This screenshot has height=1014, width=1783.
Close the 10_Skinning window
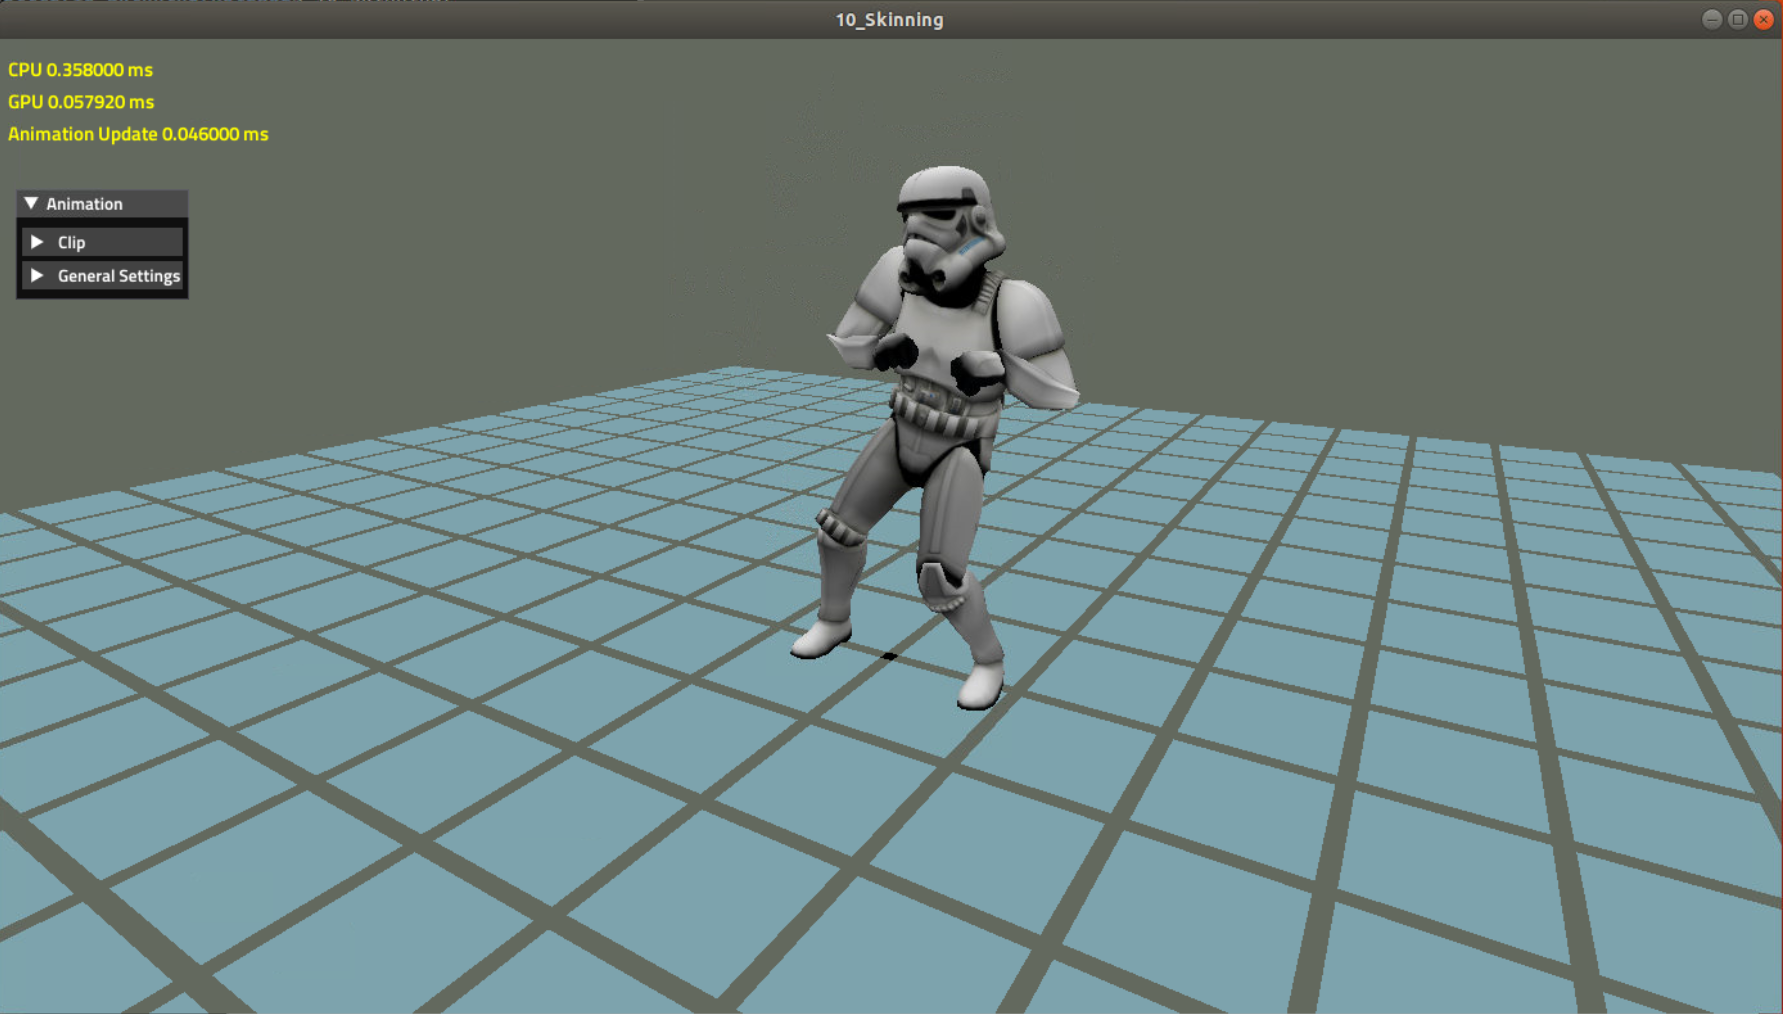point(1764,19)
